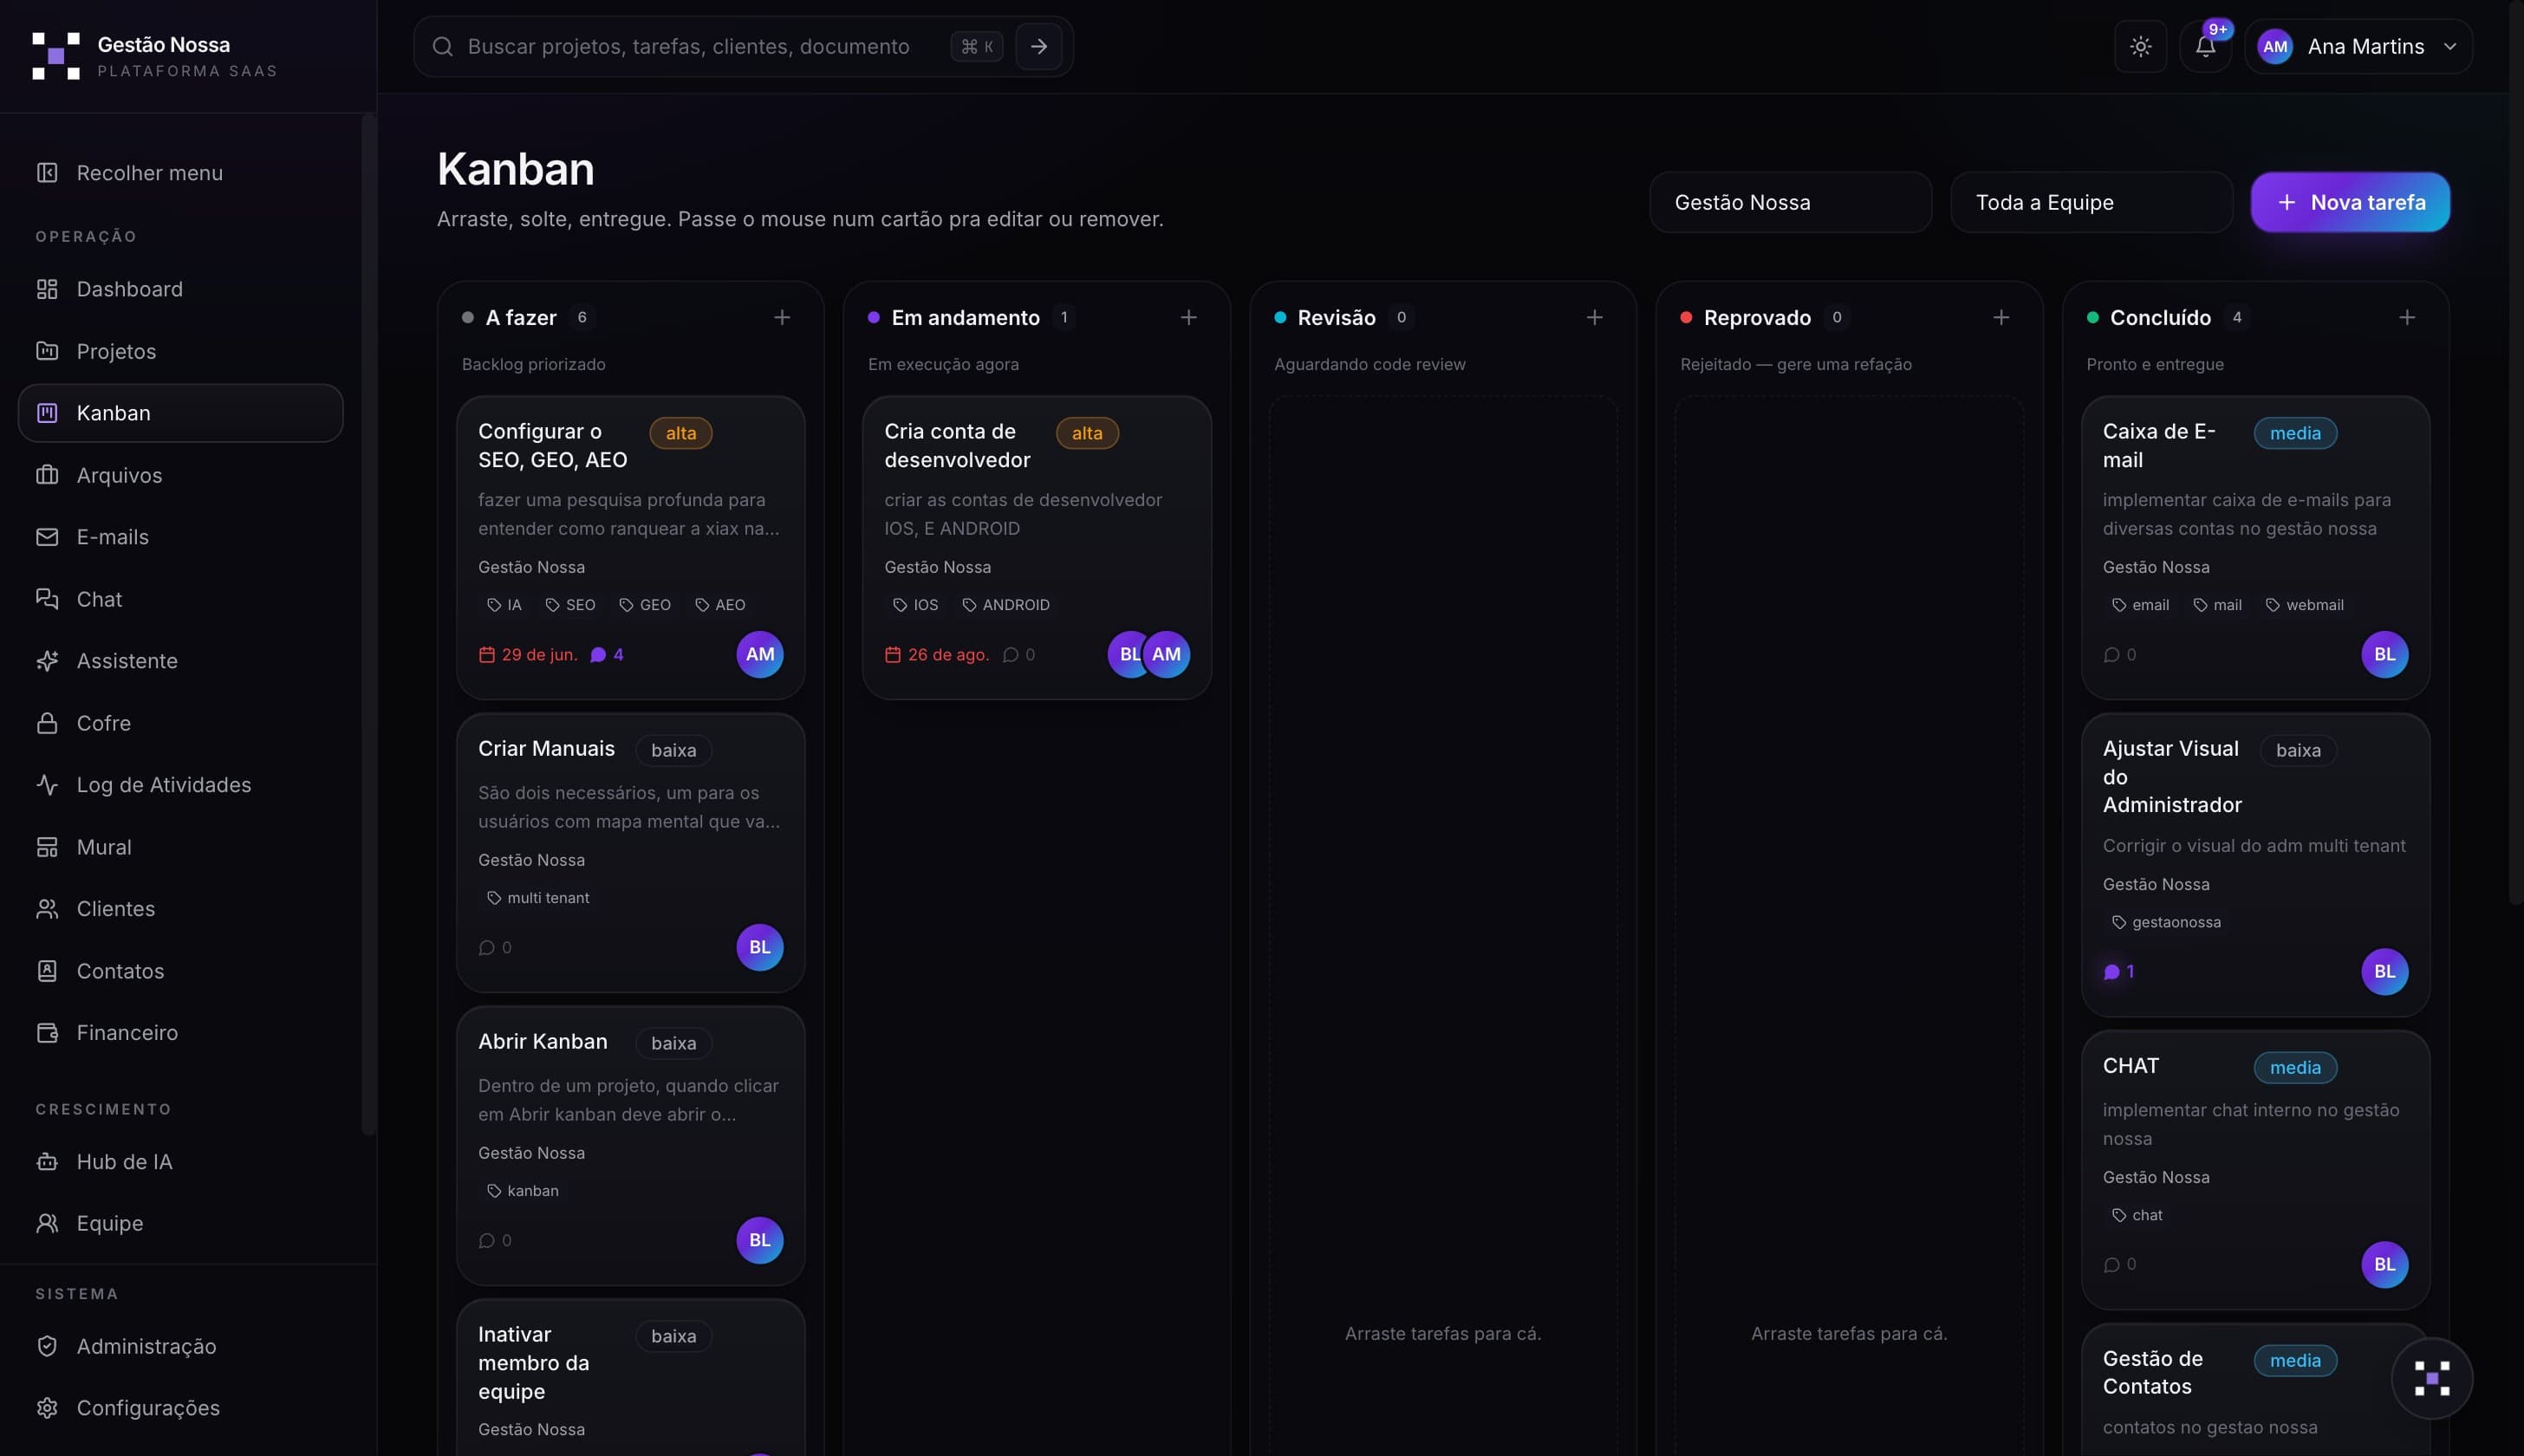The height and width of the screenshot is (1456, 2524).
Task: Open the floating assistant logo button
Action: (2431, 1378)
